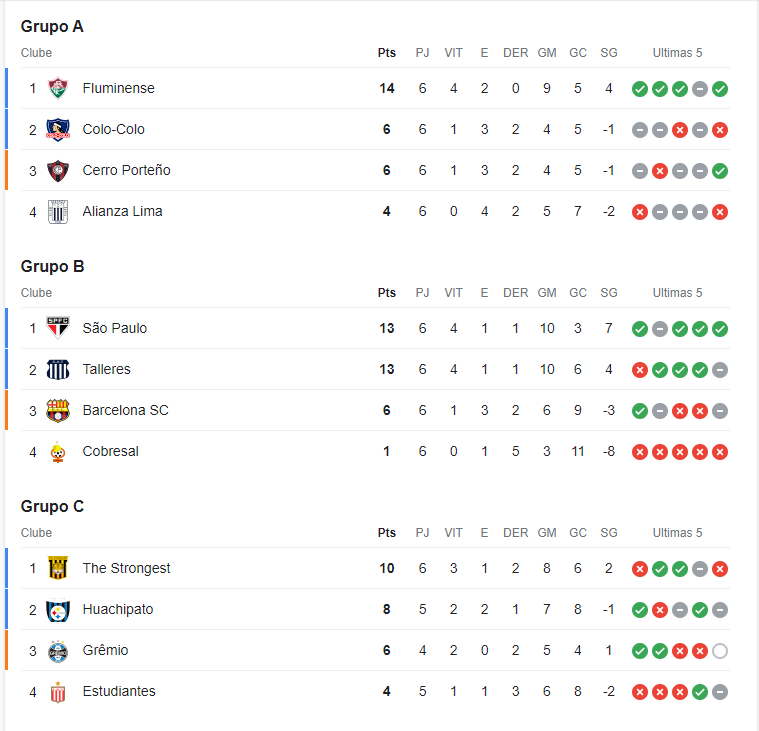The height and width of the screenshot is (731, 759).
Task: Click the Fluminense club crest
Action: (x=58, y=88)
